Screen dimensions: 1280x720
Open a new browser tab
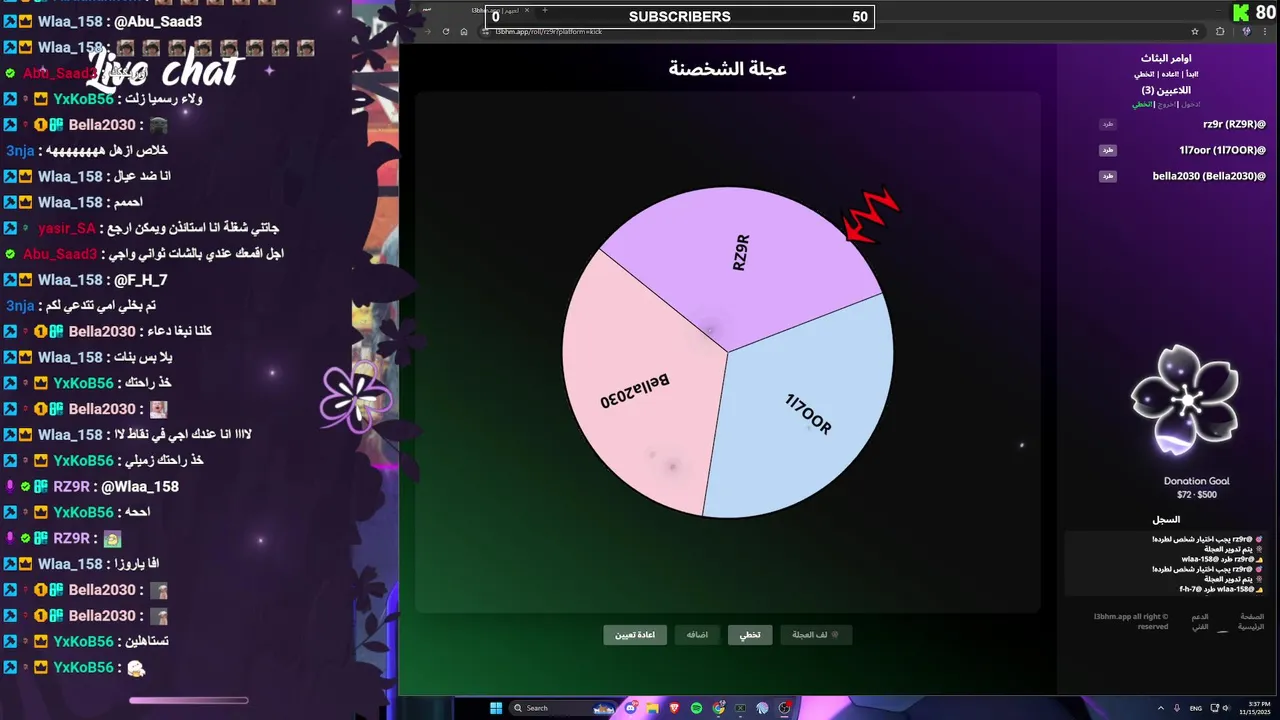pos(545,10)
